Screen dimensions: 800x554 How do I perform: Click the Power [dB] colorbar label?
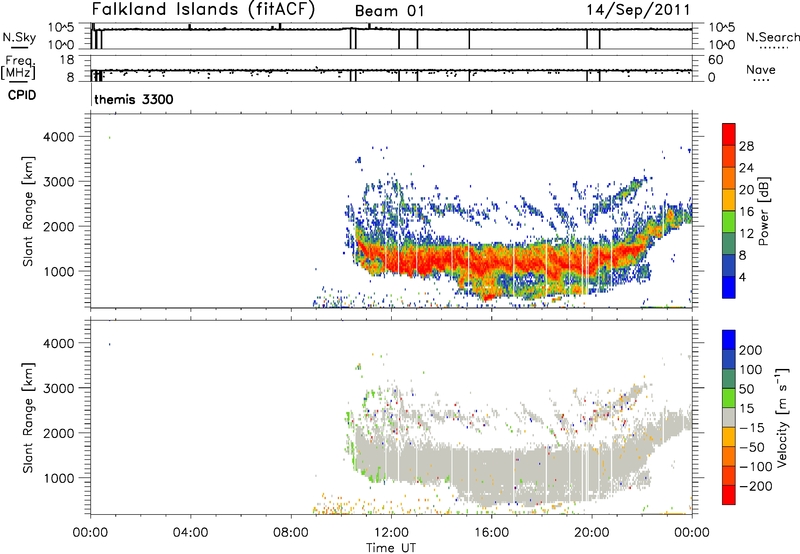764,211
